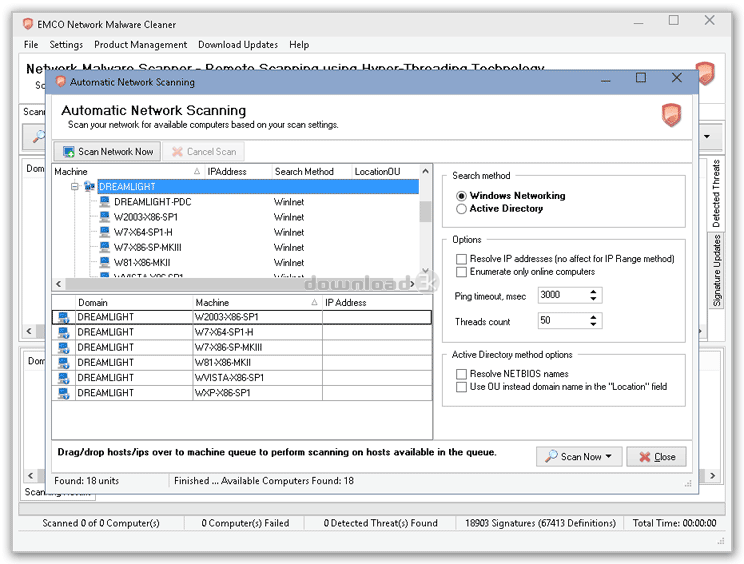Click the Close button in dialog
The image size is (744, 564).
(x=656, y=456)
